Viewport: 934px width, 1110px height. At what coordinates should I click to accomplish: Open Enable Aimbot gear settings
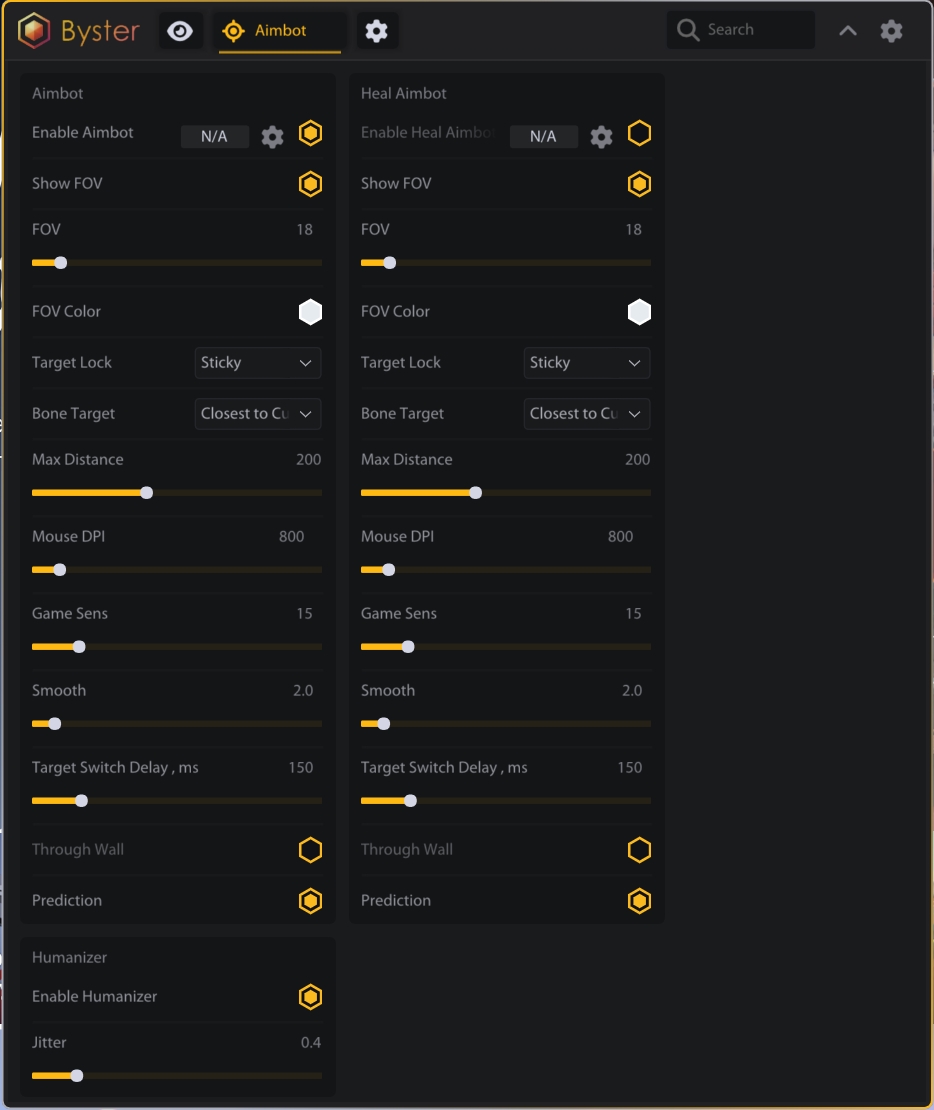(x=272, y=137)
